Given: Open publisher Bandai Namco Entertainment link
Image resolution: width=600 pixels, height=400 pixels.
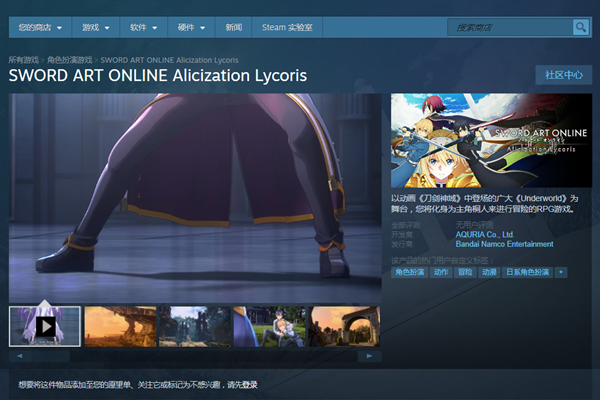Looking at the screenshot, I should point(504,244).
